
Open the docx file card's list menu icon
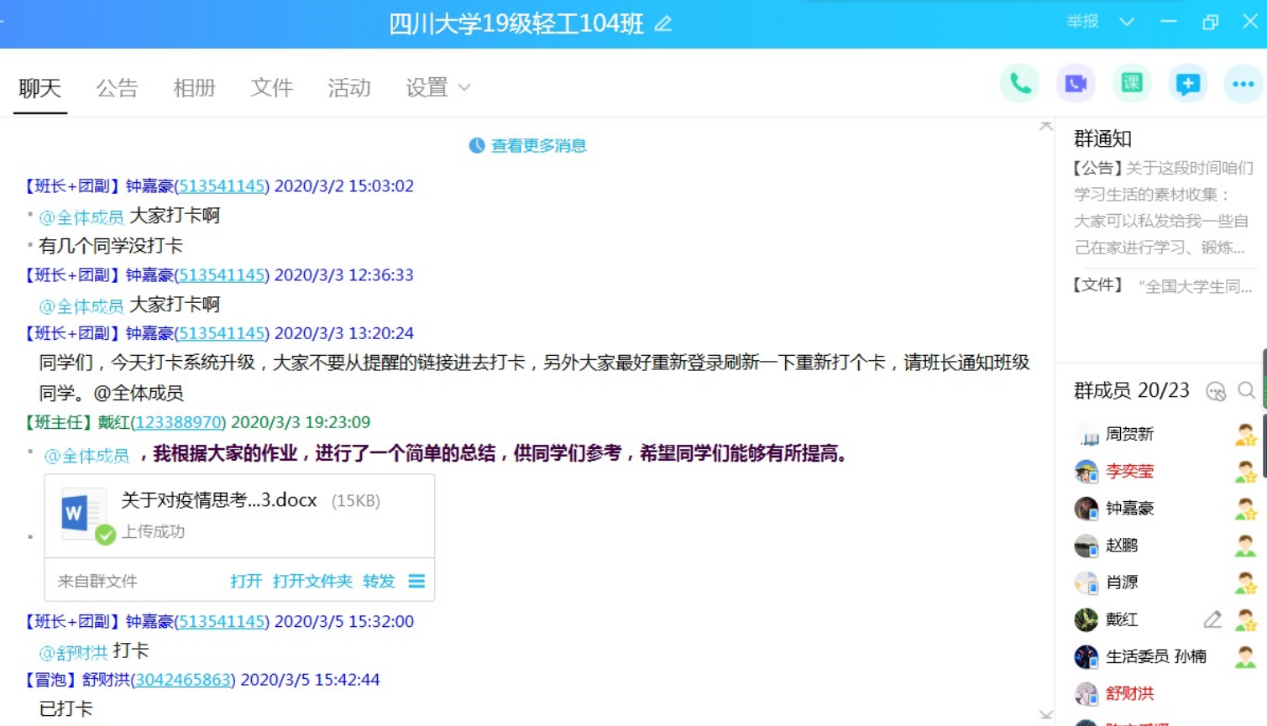tap(417, 581)
